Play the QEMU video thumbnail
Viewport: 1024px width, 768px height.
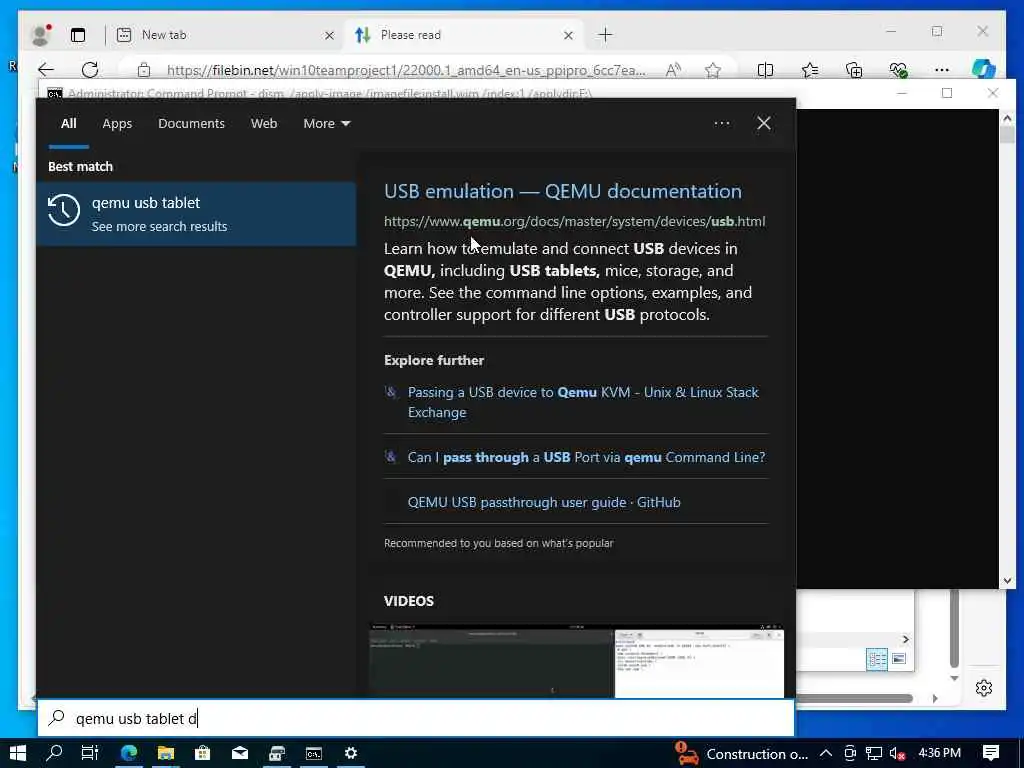576,661
